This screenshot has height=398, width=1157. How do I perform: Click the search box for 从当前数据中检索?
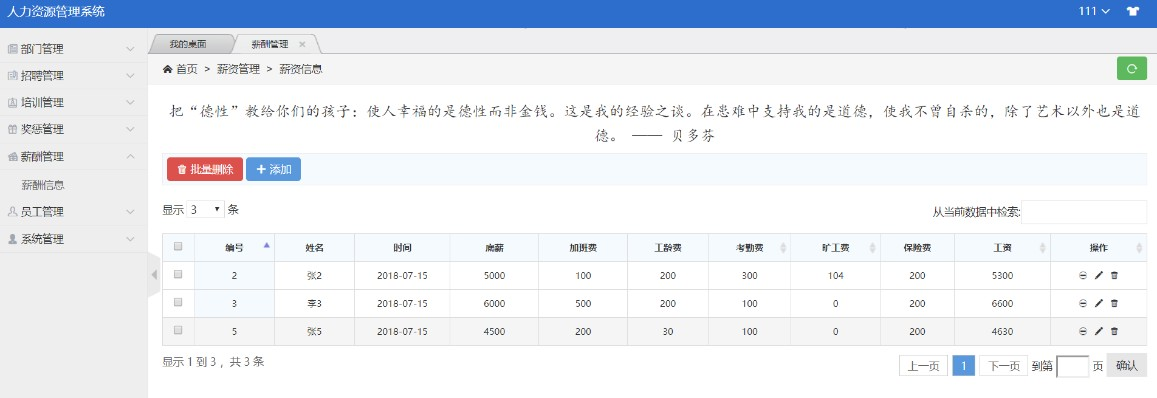coord(1084,212)
